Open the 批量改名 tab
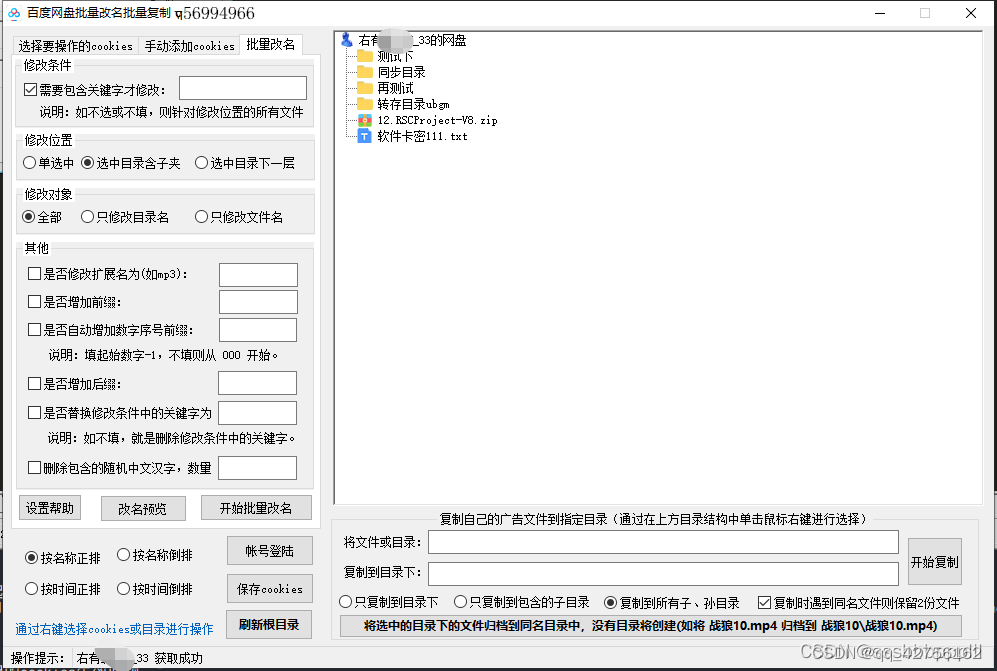The width and height of the screenshot is (997, 671). [271, 44]
